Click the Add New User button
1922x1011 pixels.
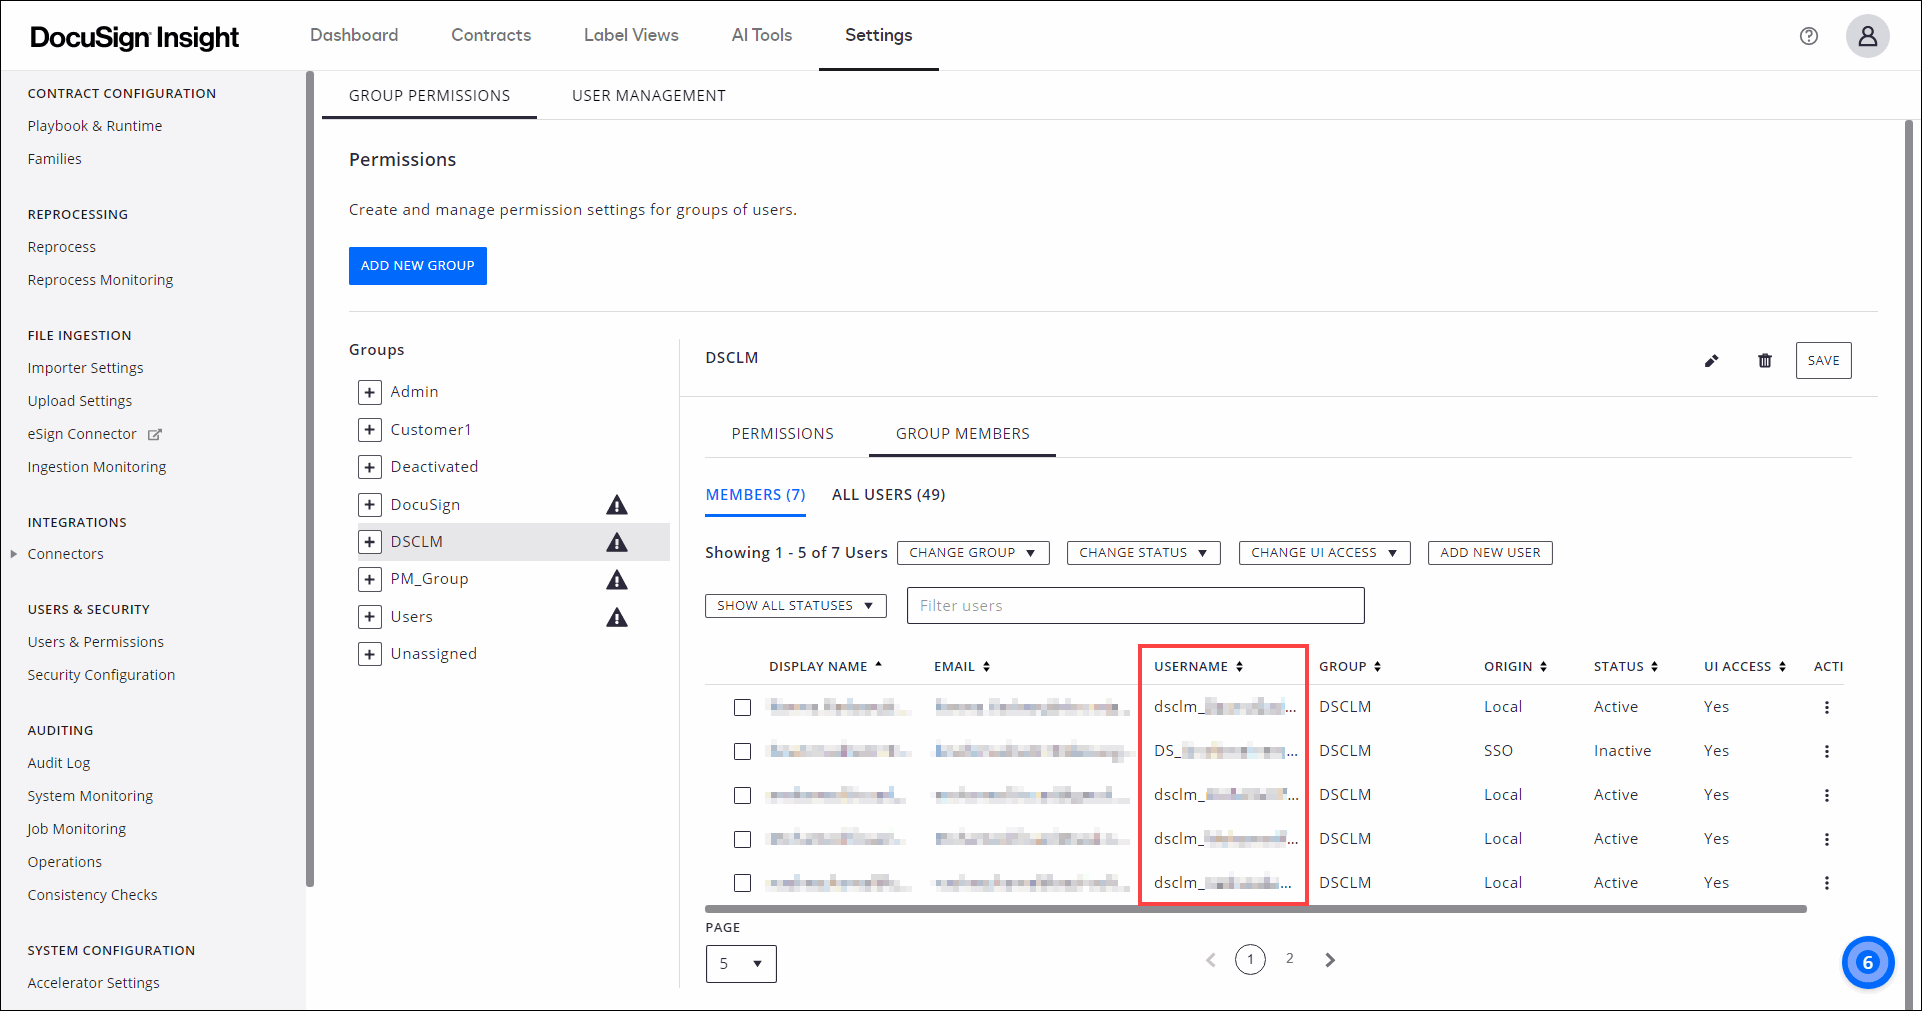tap(1490, 553)
